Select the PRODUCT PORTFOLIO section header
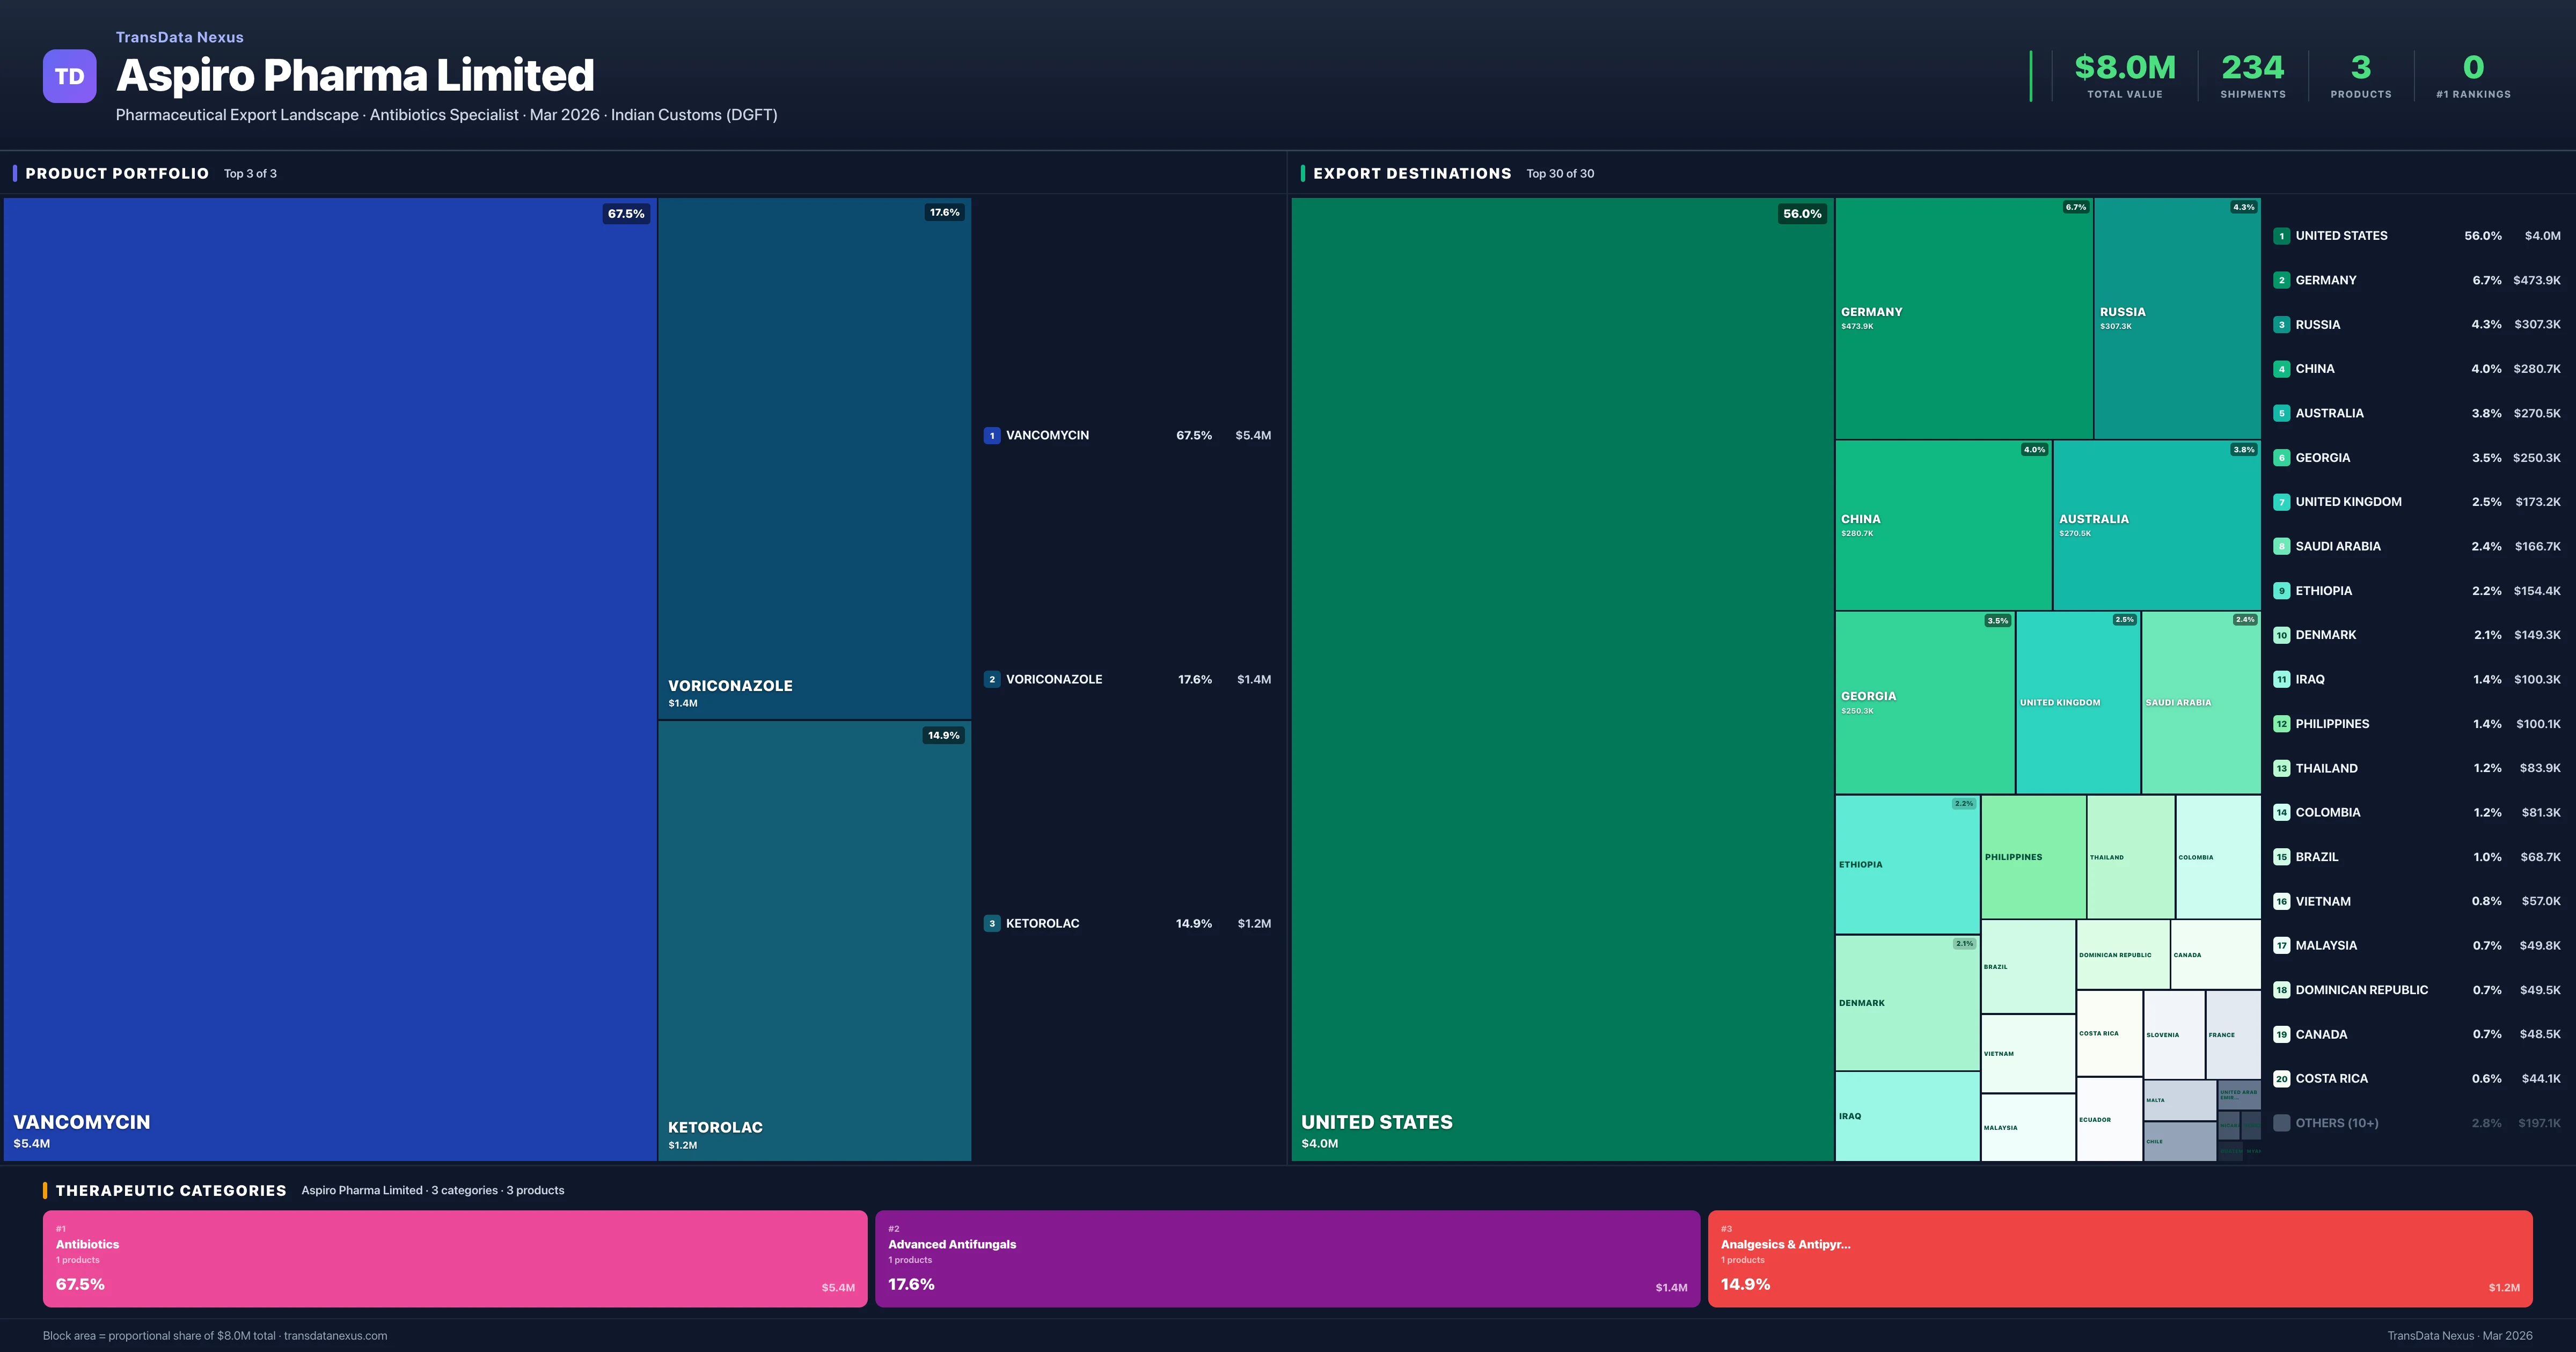This screenshot has width=2576, height=1352. coord(115,173)
